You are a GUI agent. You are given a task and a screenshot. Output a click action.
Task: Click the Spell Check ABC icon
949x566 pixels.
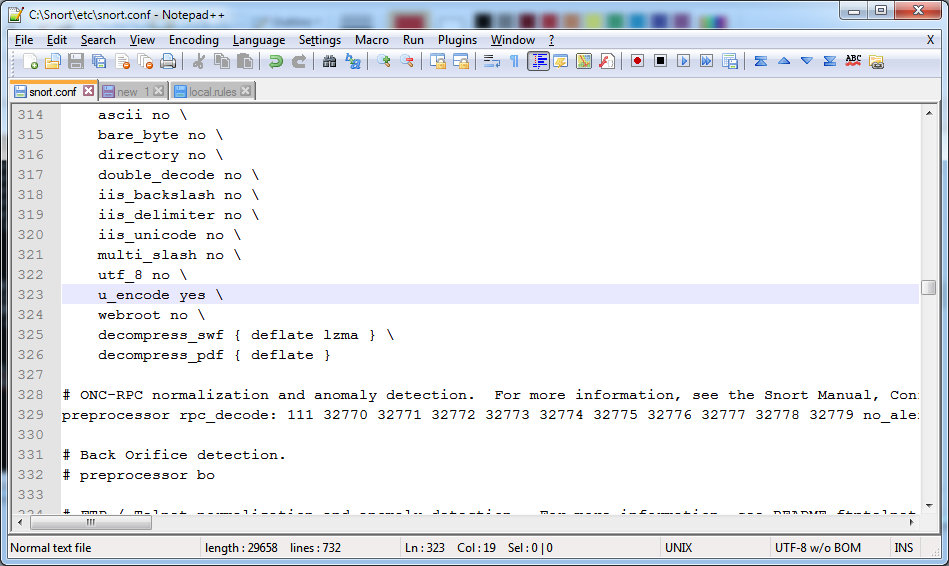tap(853, 62)
